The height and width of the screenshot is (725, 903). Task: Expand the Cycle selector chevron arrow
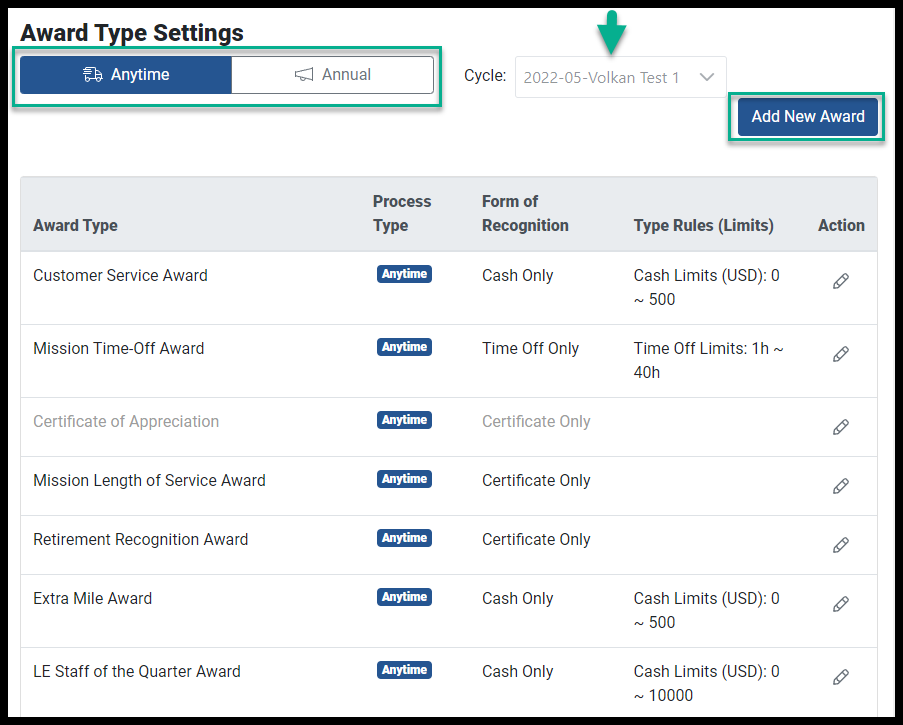(x=707, y=77)
